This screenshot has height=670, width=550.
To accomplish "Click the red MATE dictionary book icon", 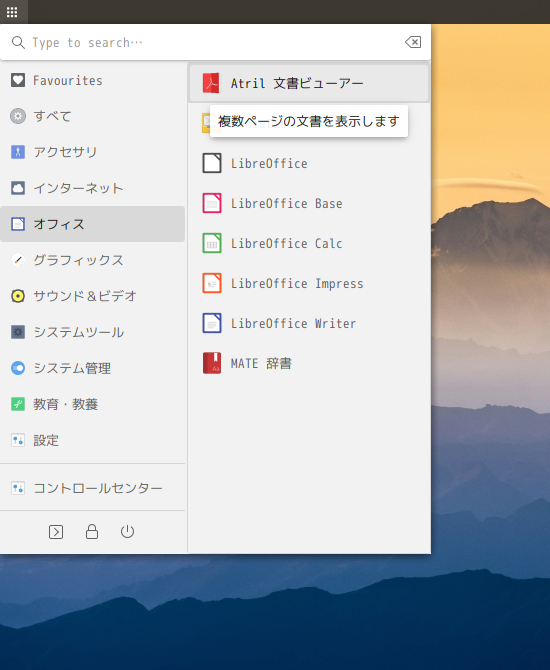I will pos(212,363).
